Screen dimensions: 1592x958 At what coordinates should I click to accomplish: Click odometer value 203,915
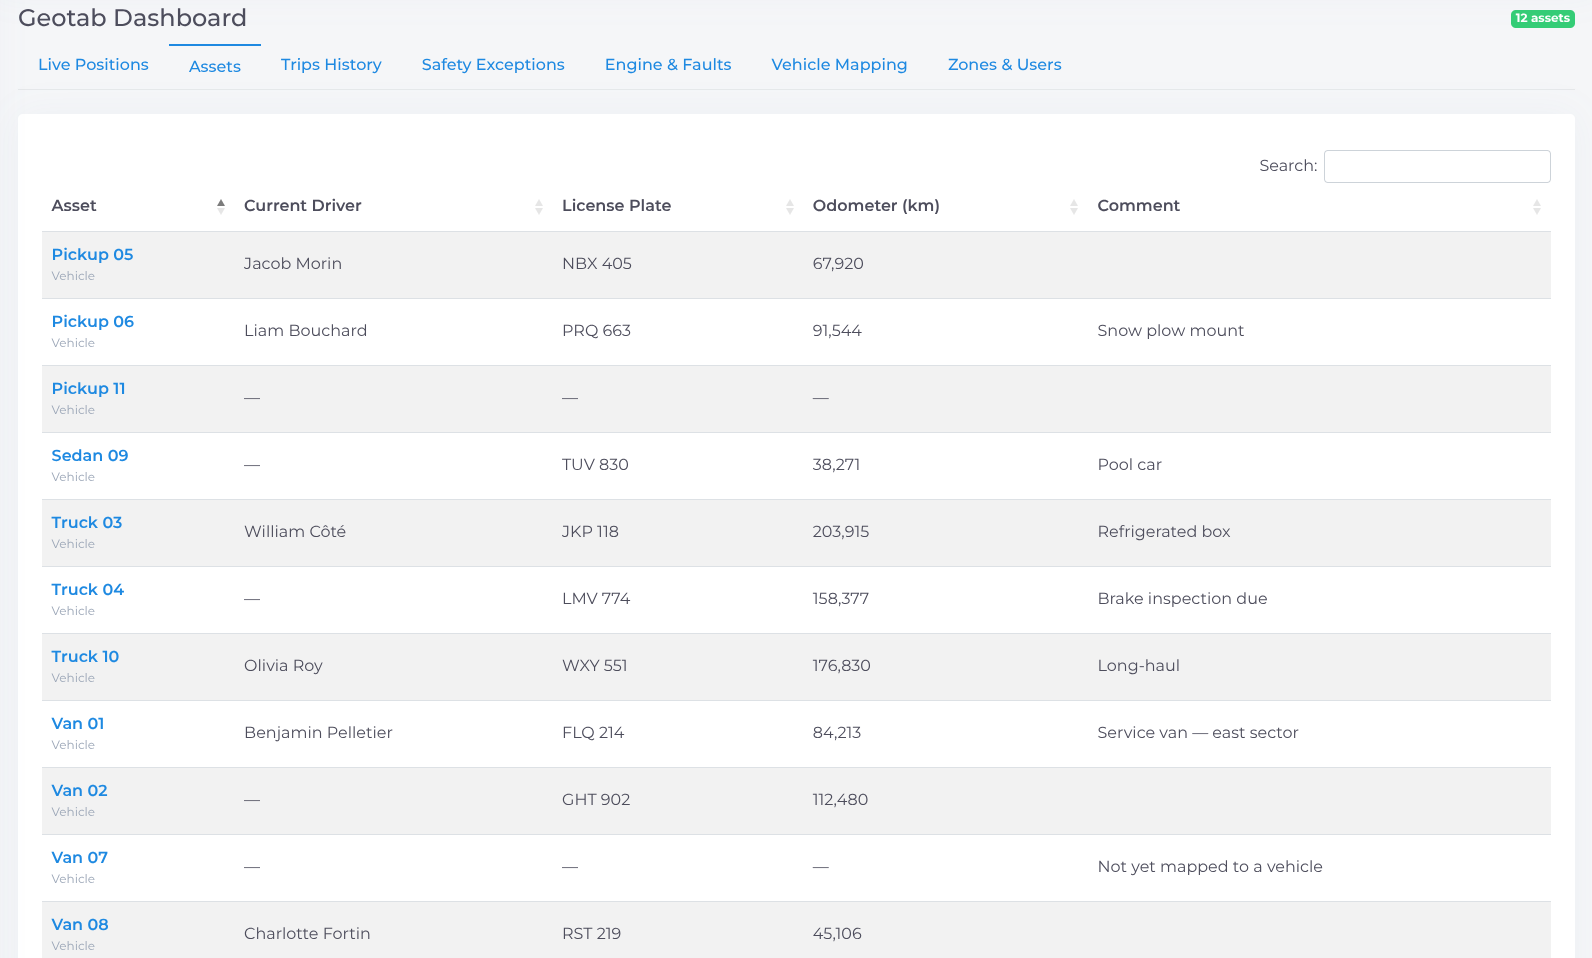point(841,531)
